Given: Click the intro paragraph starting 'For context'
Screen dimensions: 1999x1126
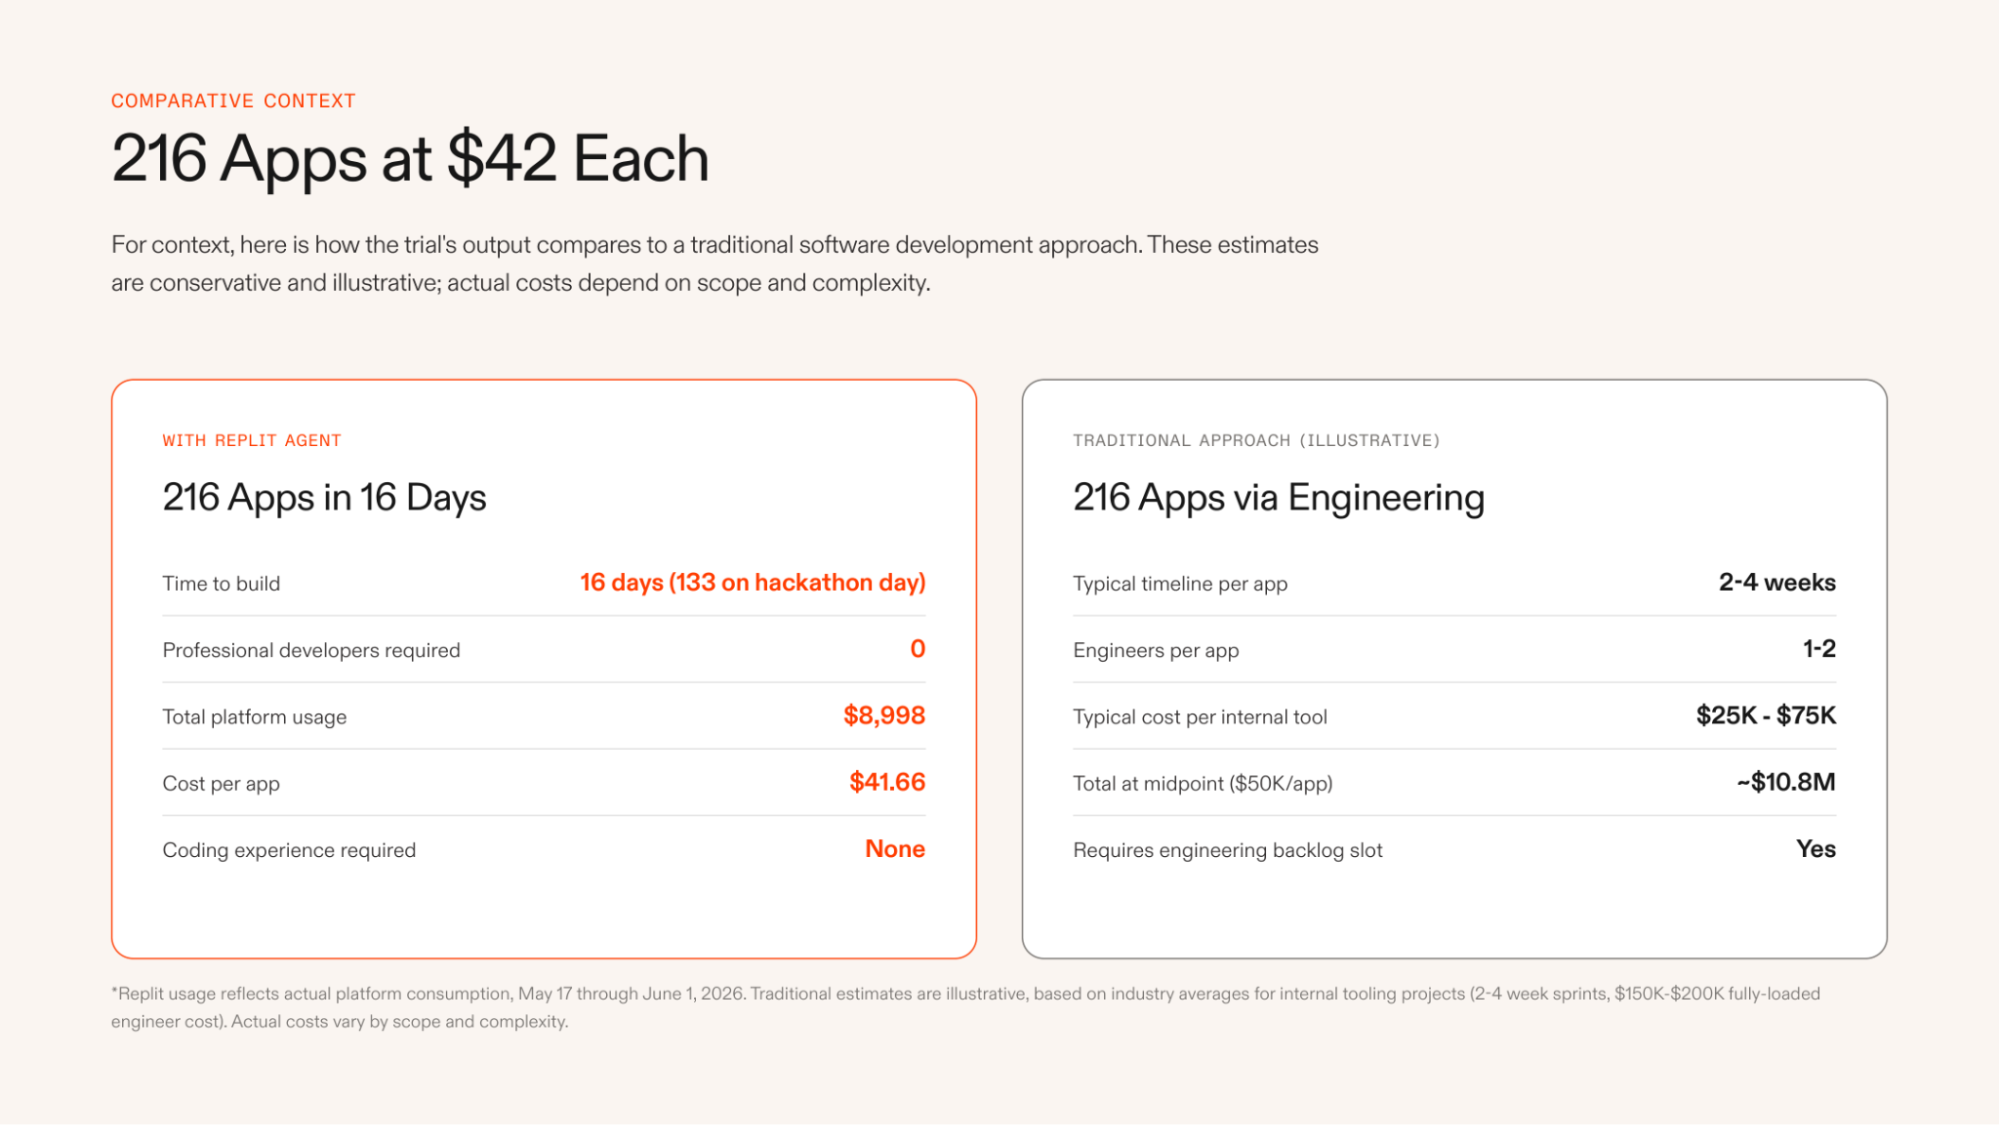Looking at the screenshot, I should pos(715,264).
